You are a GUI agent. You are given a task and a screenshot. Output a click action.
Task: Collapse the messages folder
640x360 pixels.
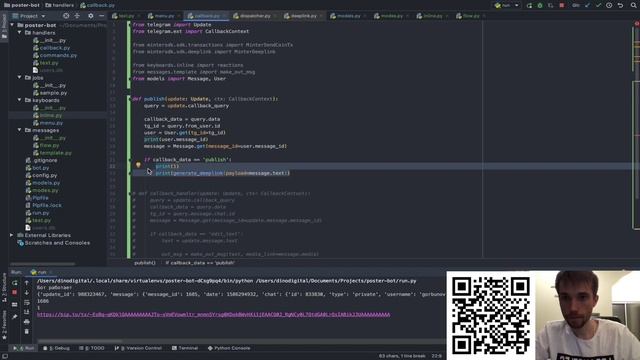pyautogui.click(x=19, y=130)
